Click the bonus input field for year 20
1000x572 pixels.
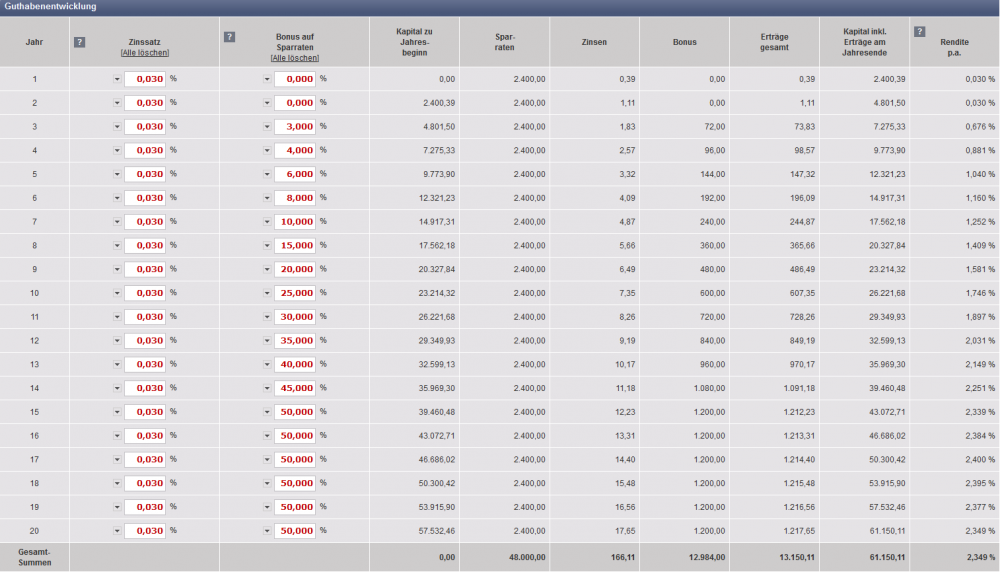pyautogui.click(x=295, y=531)
